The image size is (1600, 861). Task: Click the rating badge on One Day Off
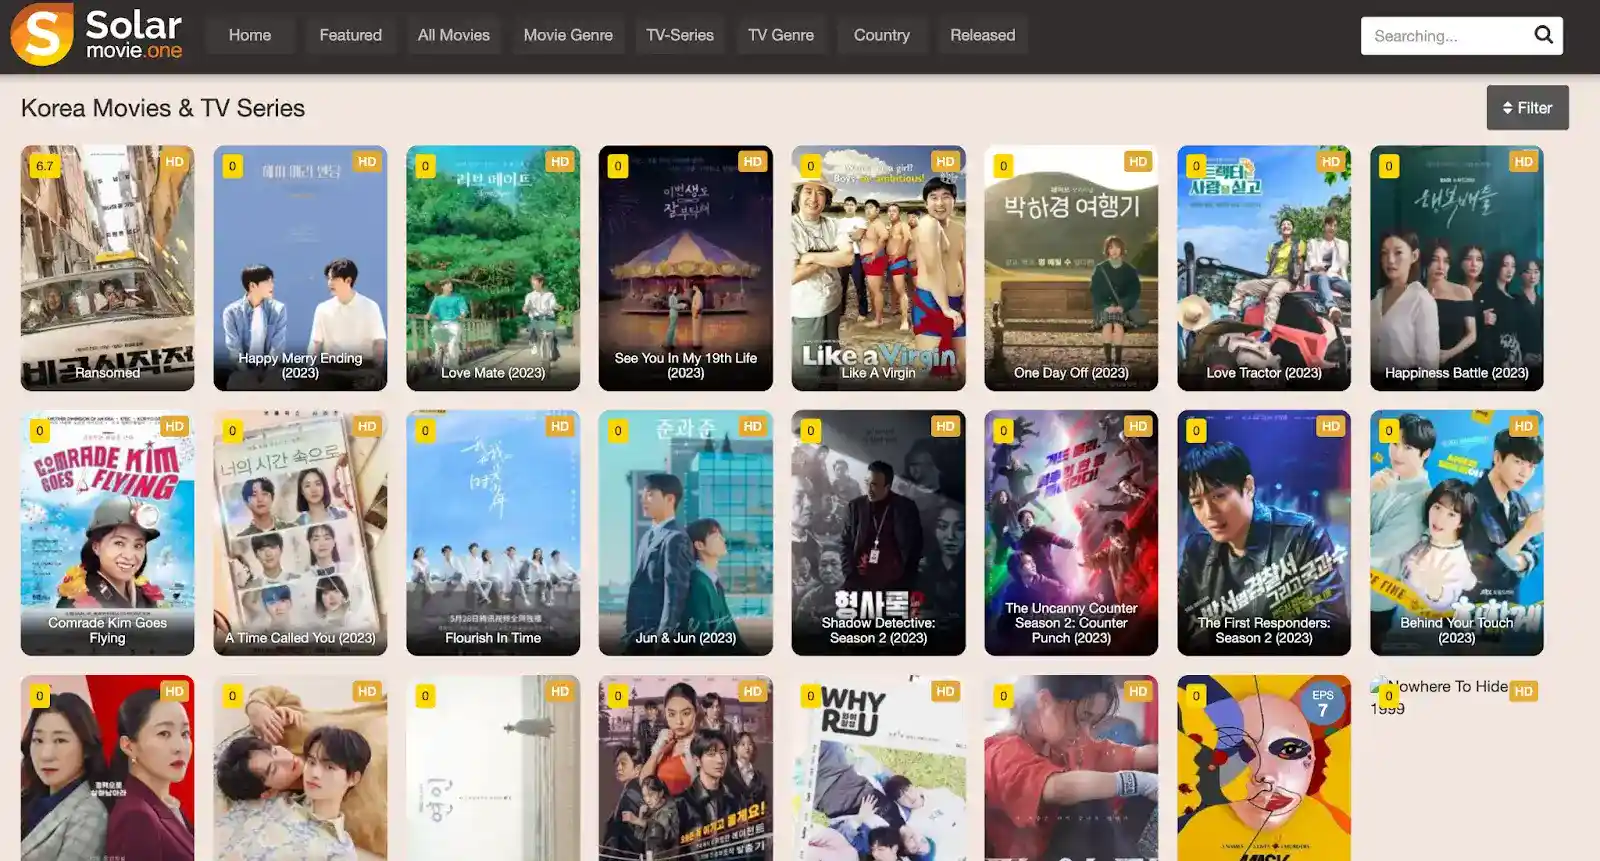(x=1003, y=166)
